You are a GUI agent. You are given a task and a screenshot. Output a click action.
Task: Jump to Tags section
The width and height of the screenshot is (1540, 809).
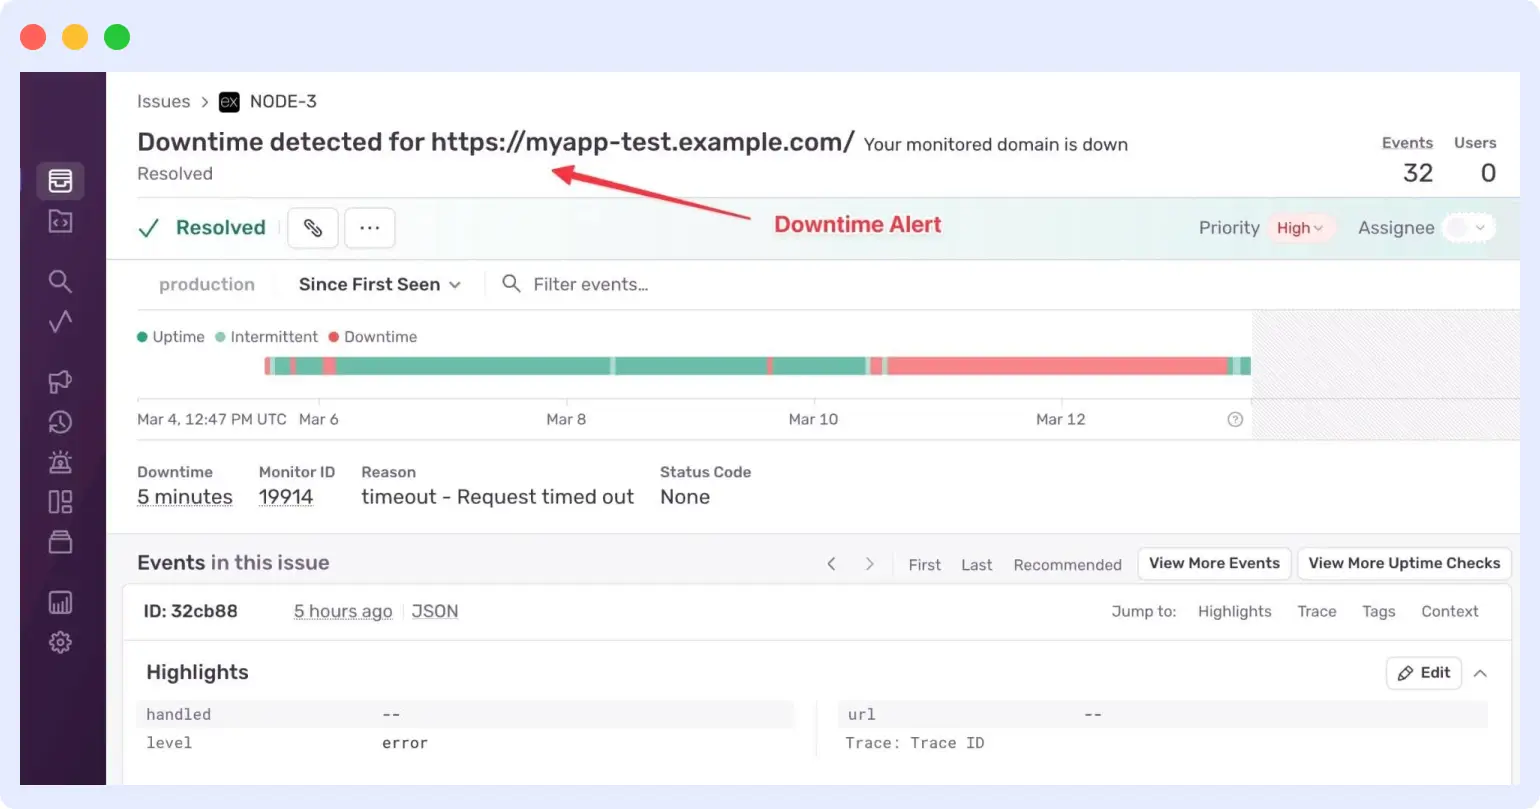pyautogui.click(x=1378, y=612)
